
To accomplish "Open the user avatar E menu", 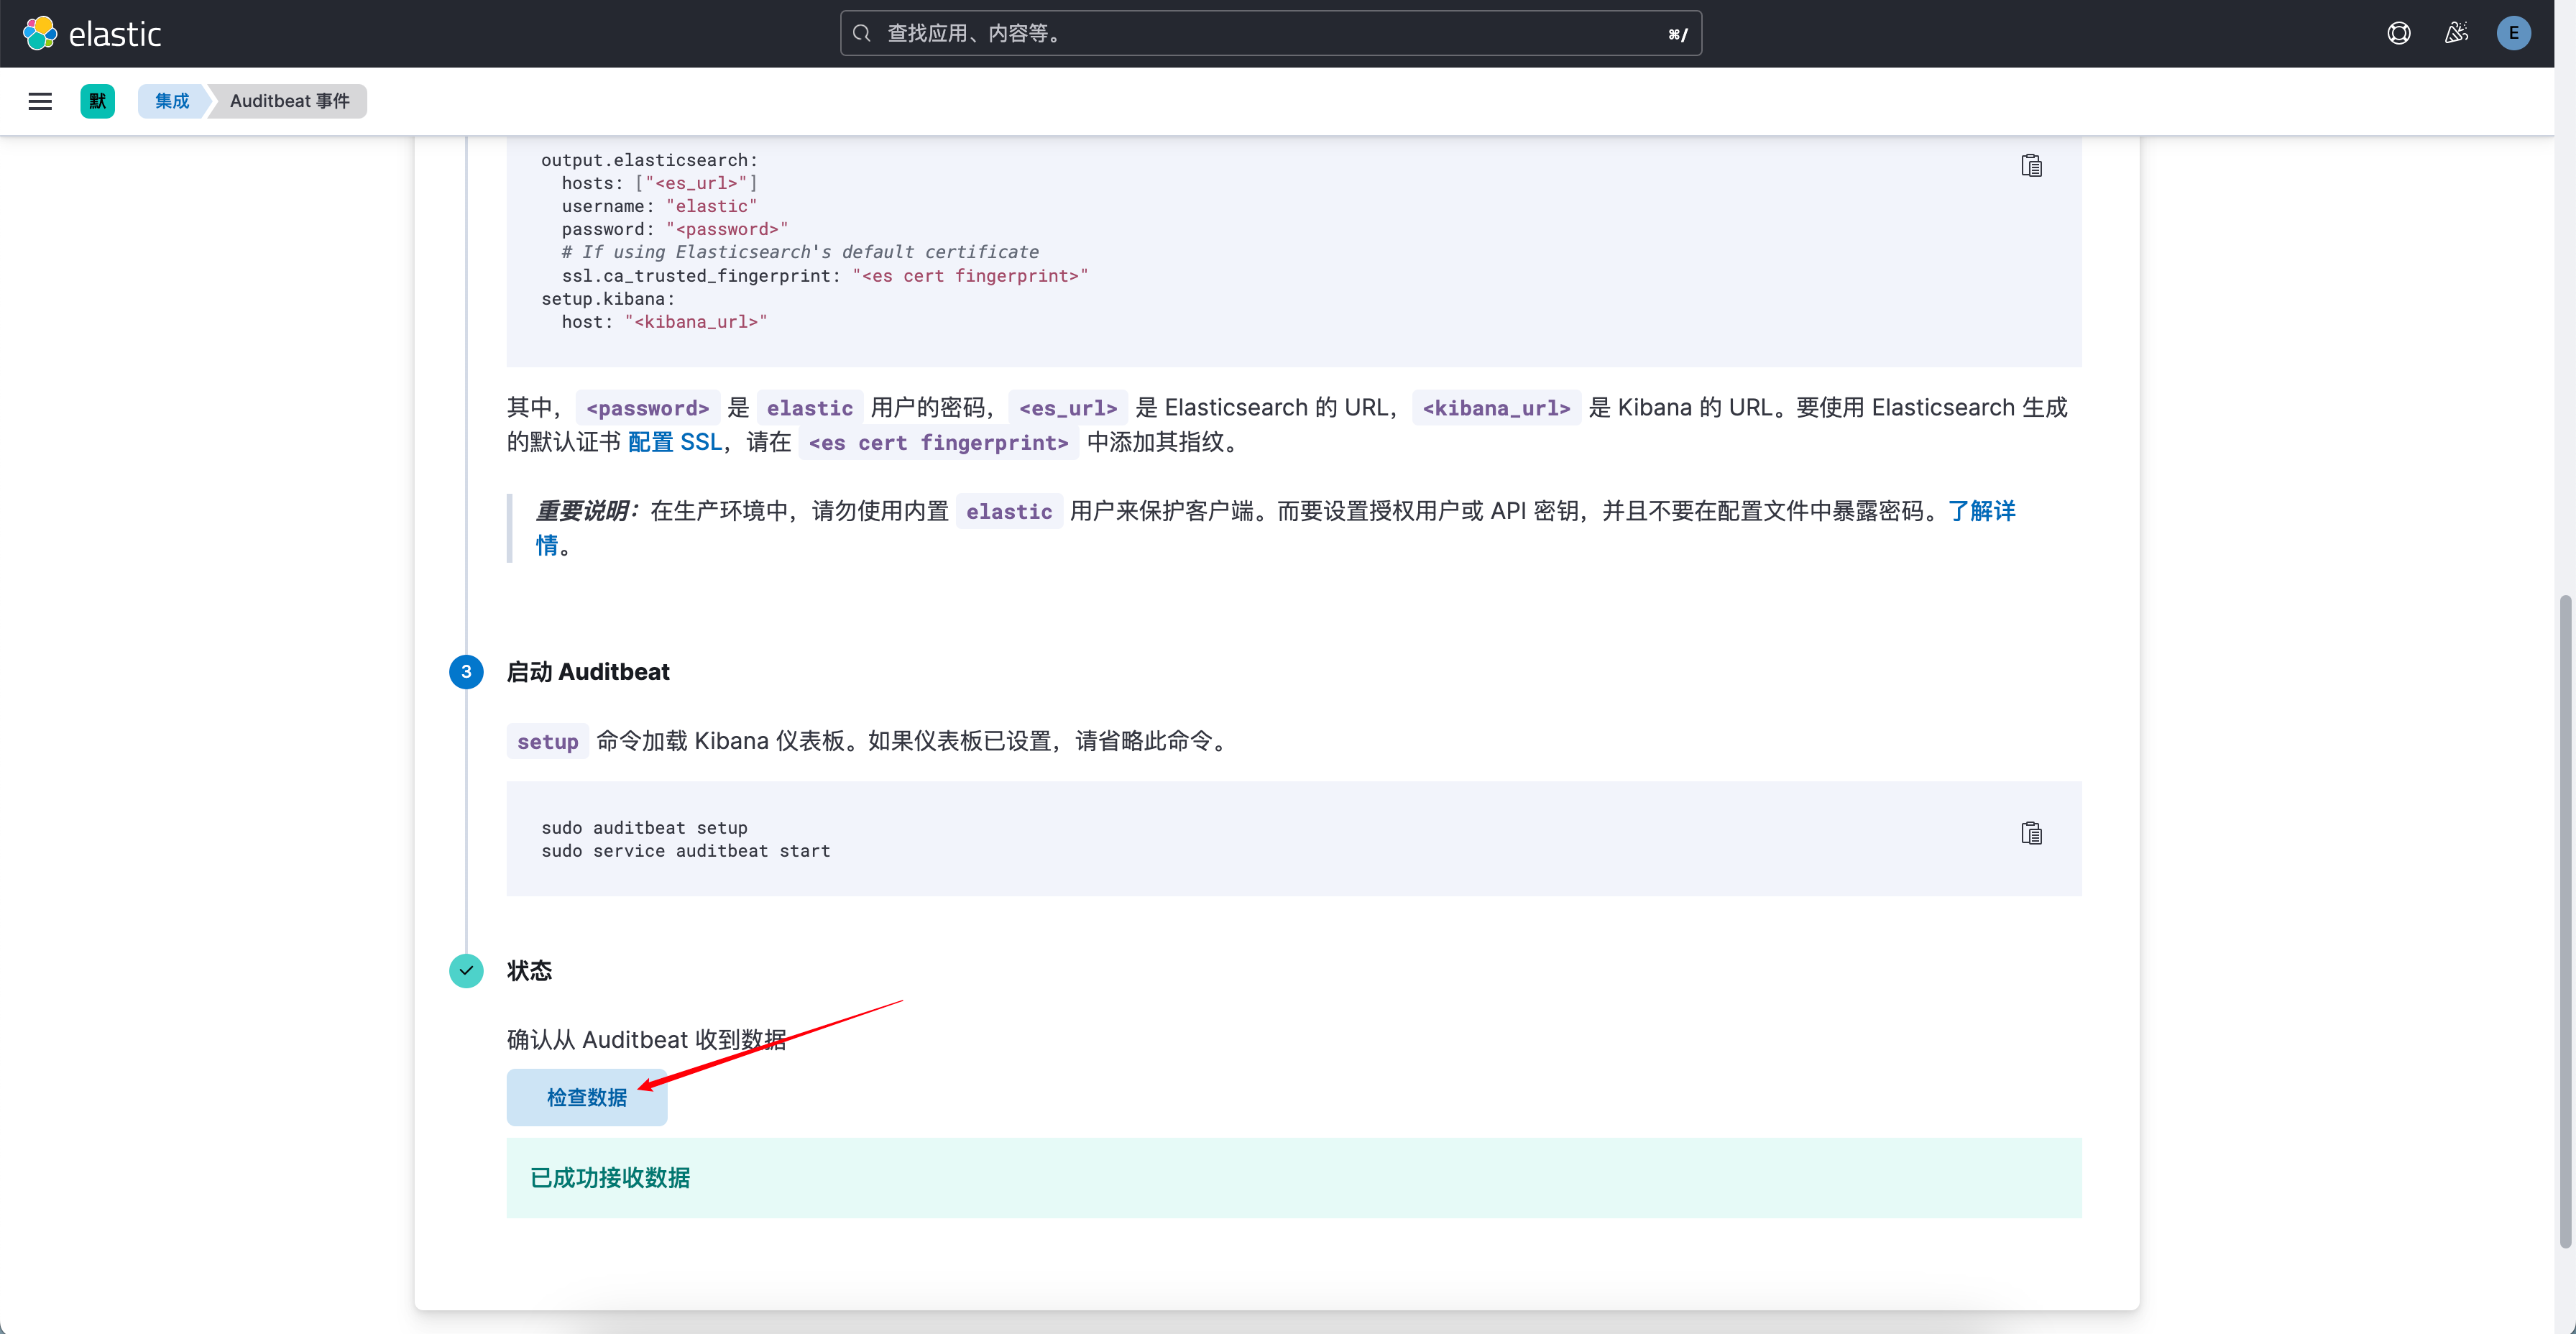I will tap(2513, 34).
